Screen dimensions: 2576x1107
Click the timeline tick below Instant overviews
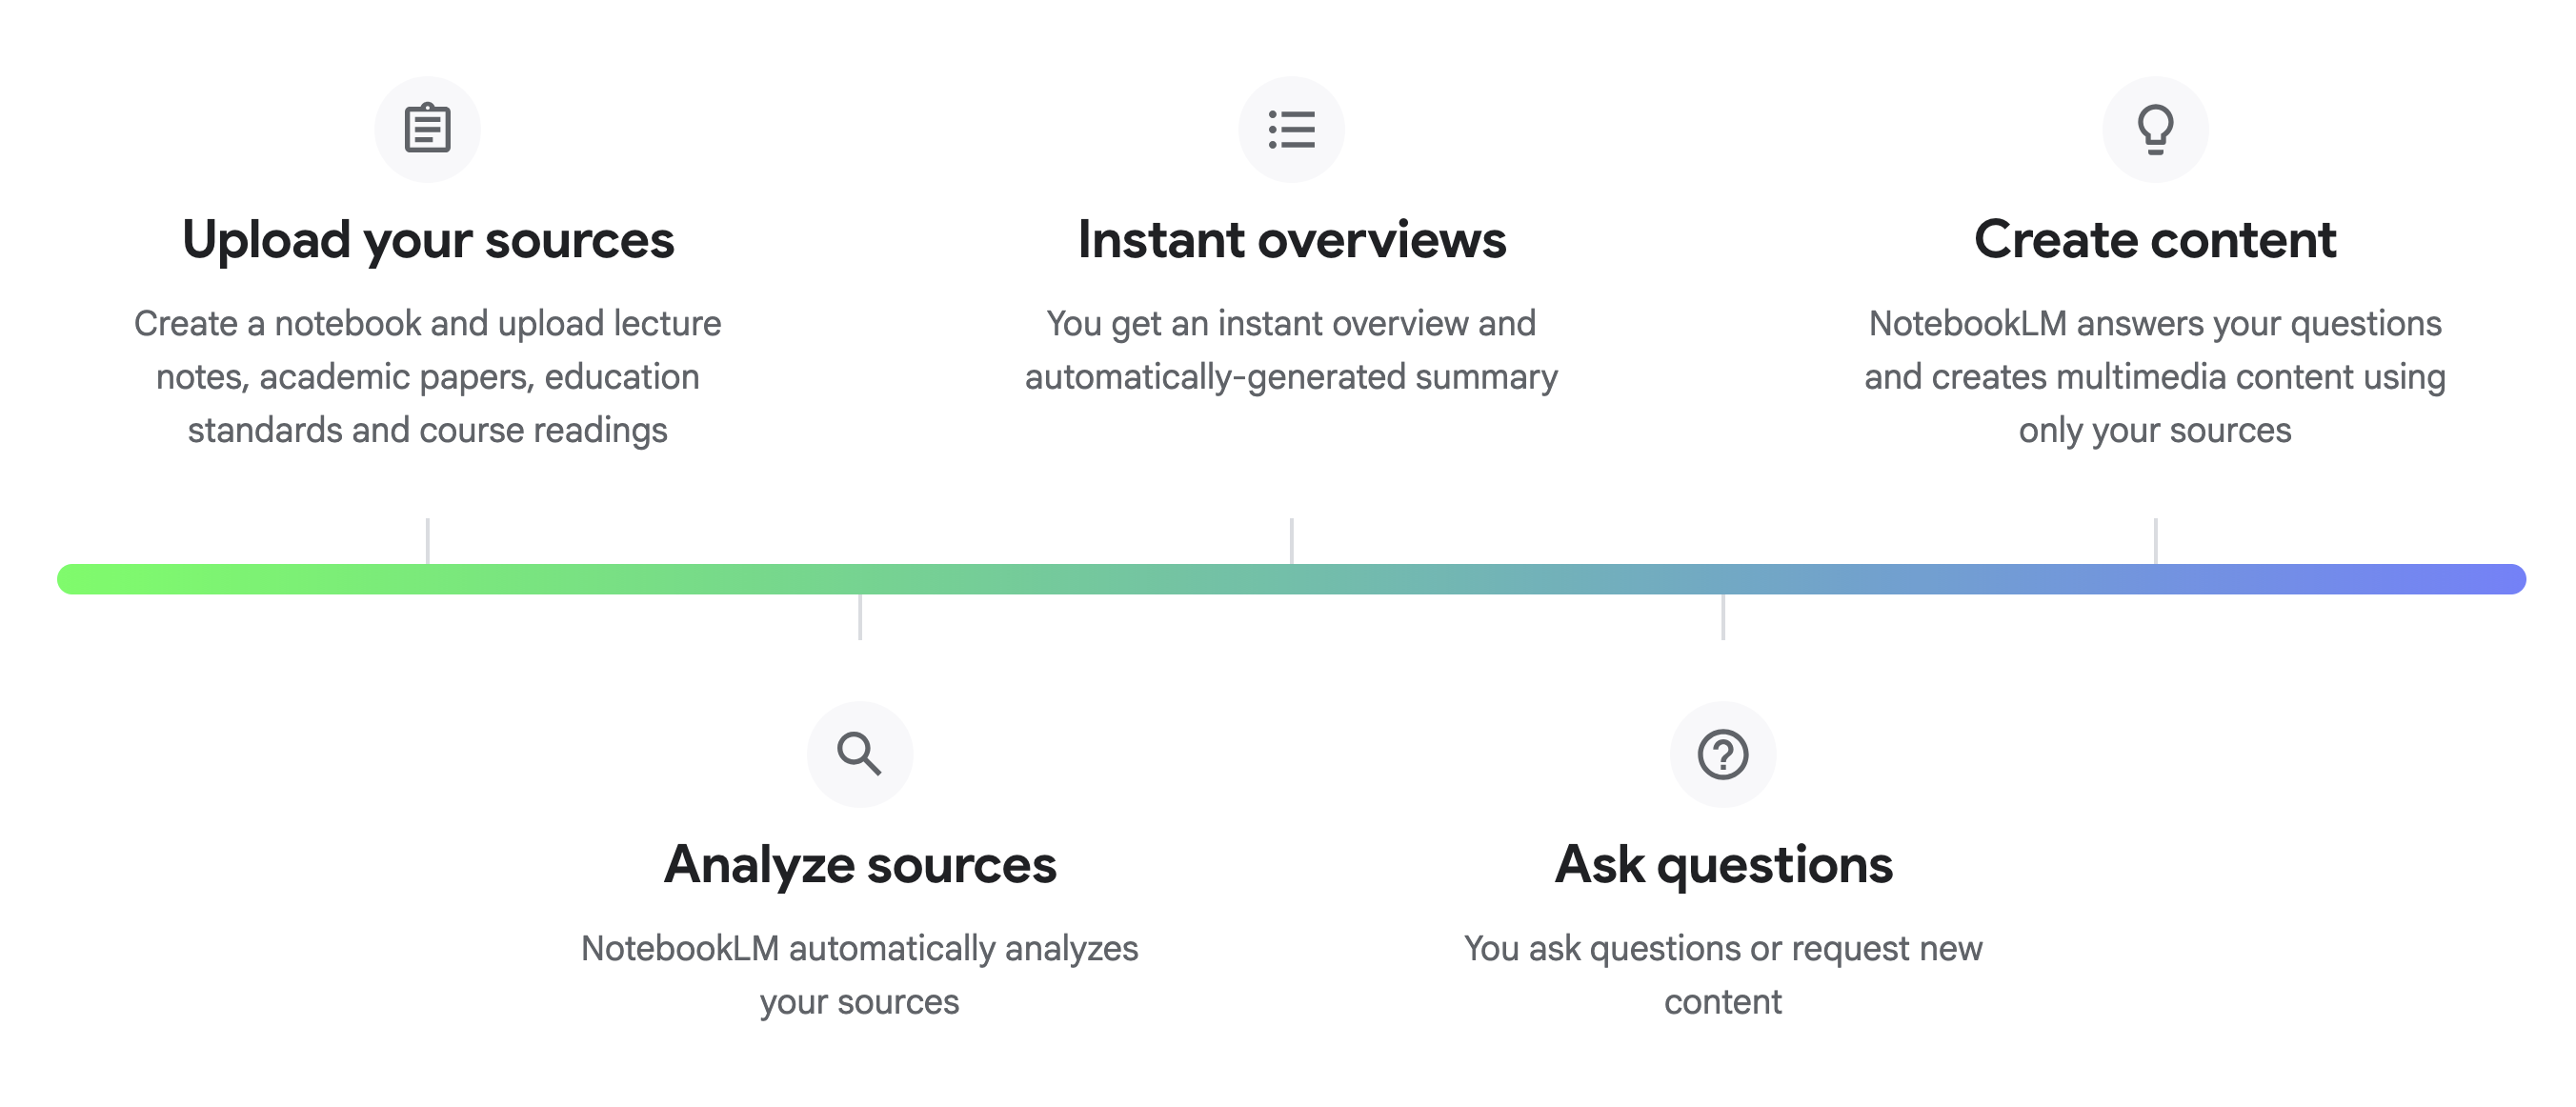1291,540
